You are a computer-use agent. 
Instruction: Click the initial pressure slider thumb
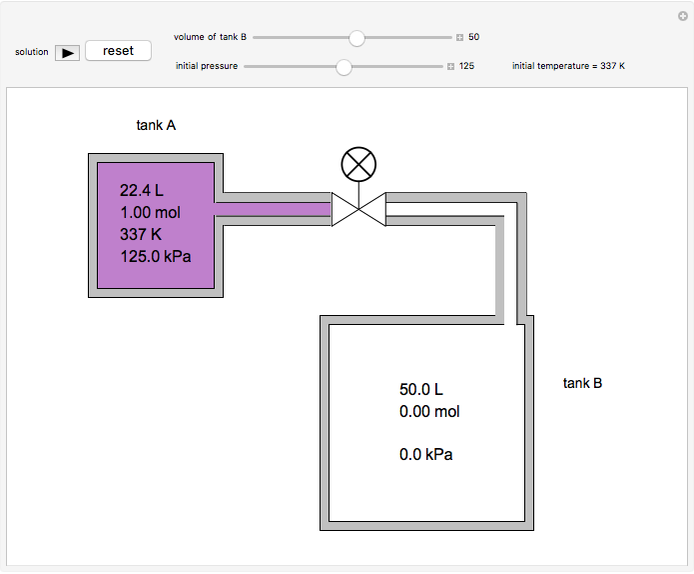tap(344, 67)
